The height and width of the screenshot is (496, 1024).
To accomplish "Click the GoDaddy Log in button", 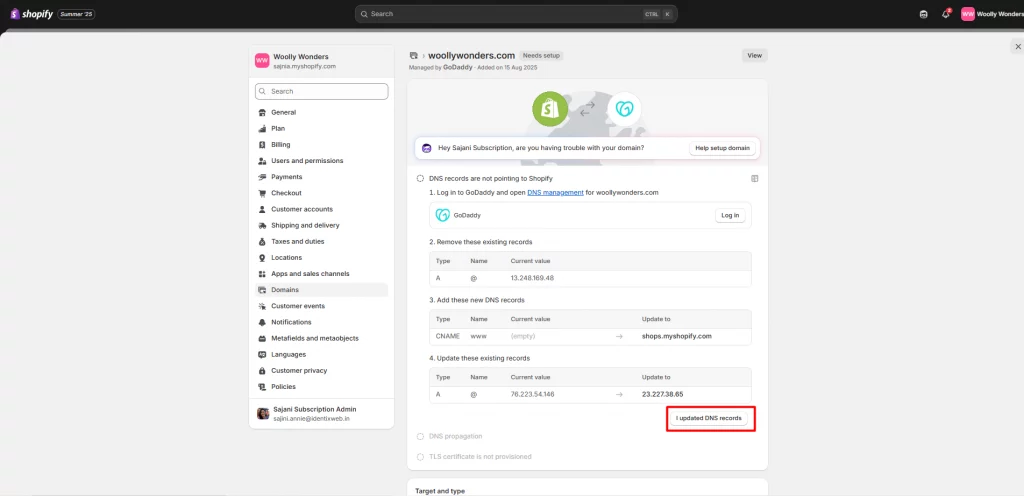I will (730, 215).
